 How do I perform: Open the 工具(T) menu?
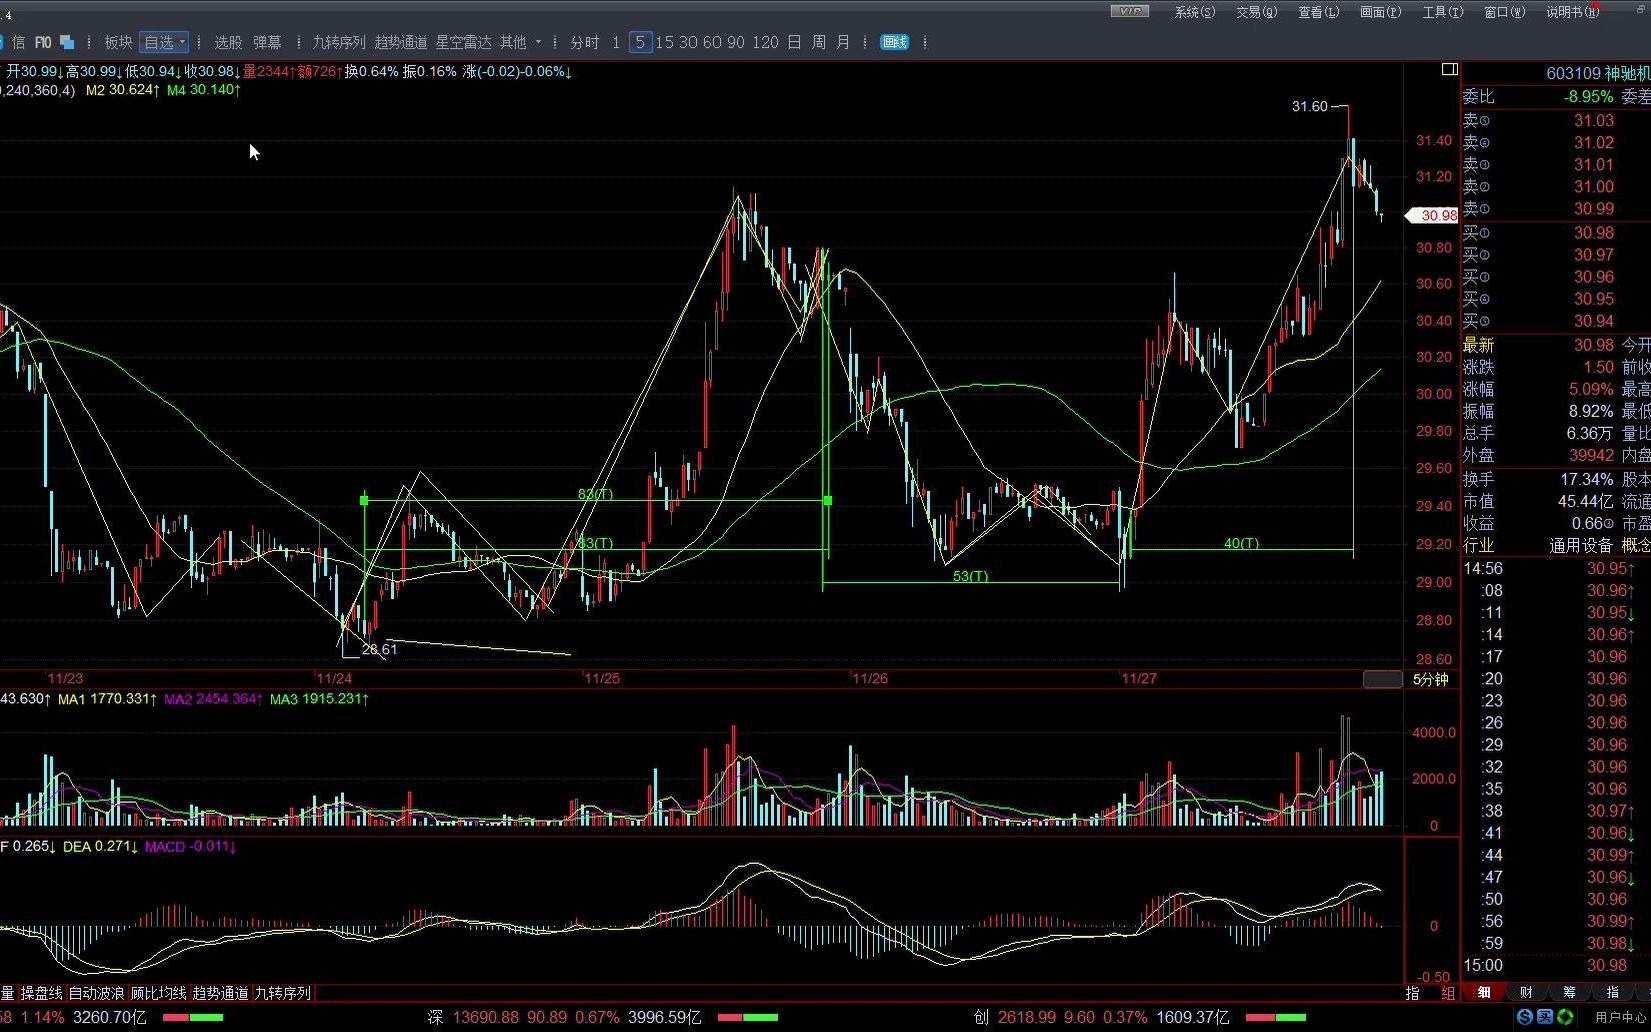coord(1443,12)
